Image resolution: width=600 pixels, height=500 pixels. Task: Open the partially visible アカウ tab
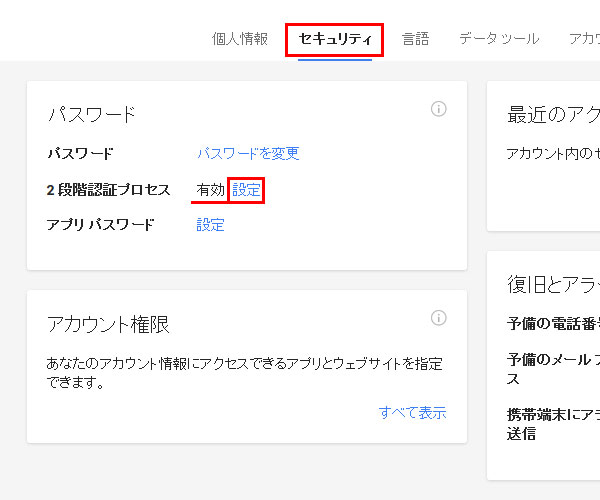point(584,39)
